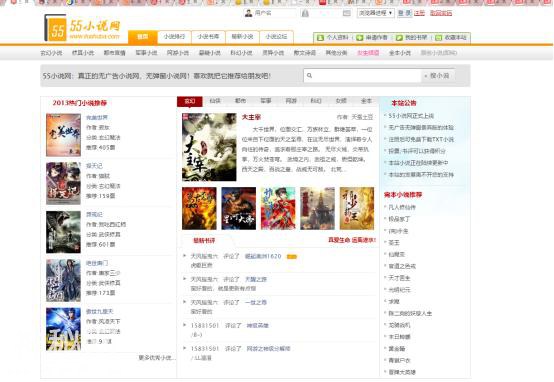Click the 个人资料 green icon

[x=320, y=37]
